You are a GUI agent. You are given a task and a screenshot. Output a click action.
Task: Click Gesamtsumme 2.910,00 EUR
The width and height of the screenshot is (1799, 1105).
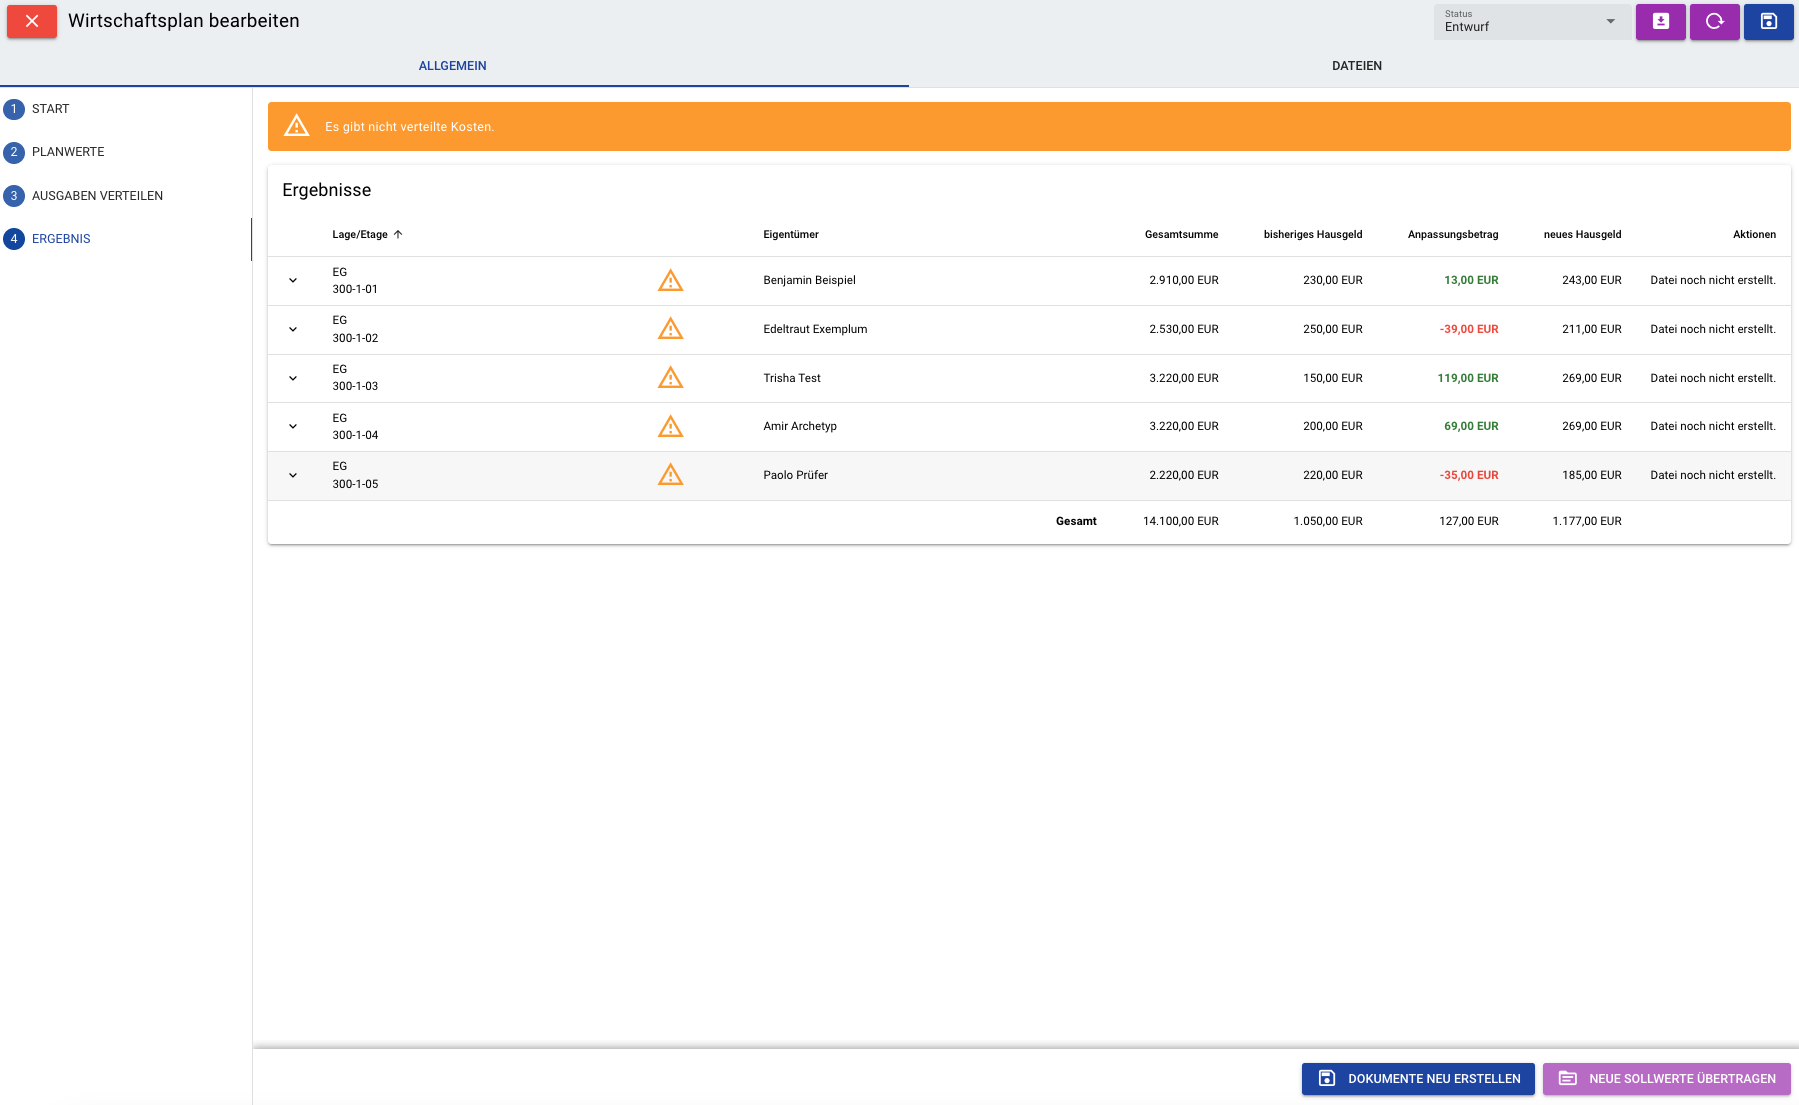[x=1184, y=281]
